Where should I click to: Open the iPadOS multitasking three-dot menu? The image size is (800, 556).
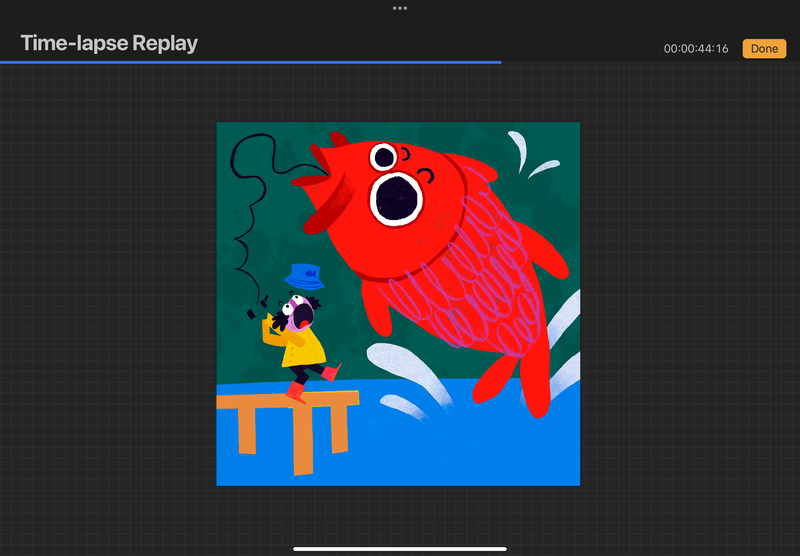400,8
